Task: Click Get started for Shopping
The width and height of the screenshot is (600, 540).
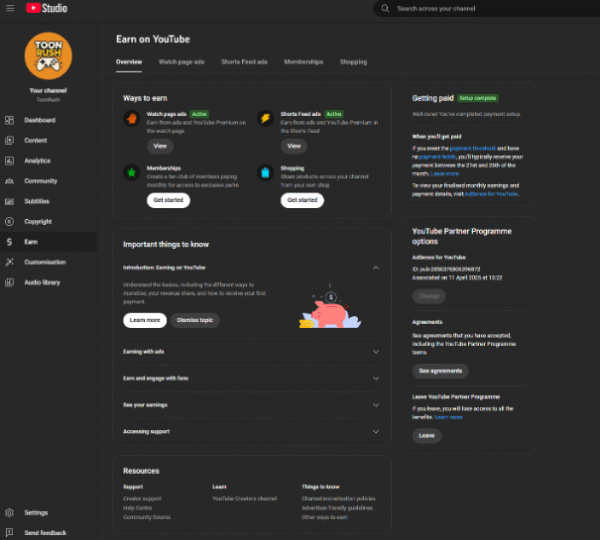Action: pos(302,200)
